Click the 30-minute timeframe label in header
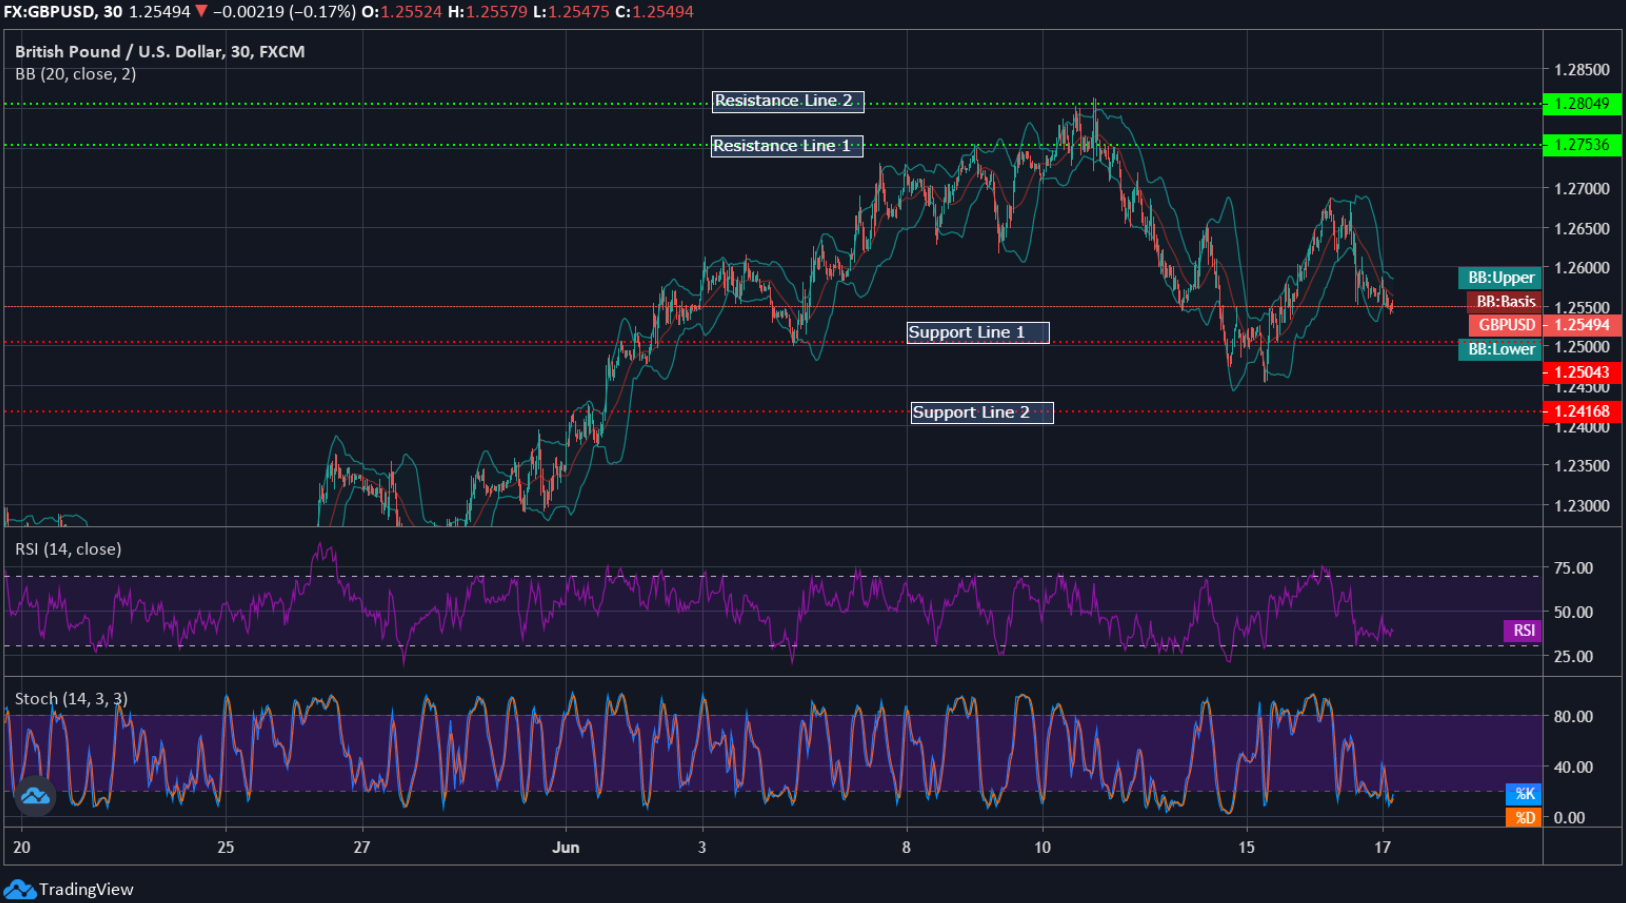Viewport: 1626px width, 903px height. tap(113, 12)
